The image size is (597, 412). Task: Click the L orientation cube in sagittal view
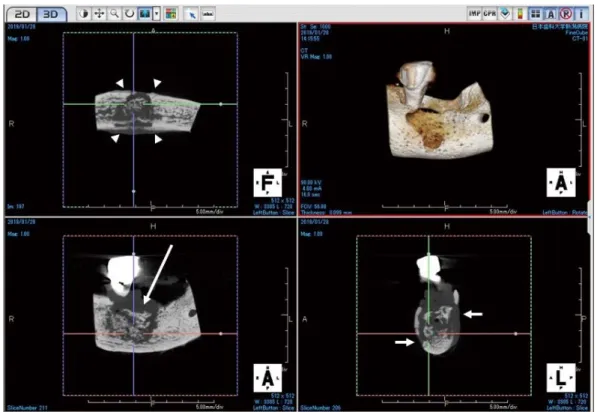[x=561, y=378]
